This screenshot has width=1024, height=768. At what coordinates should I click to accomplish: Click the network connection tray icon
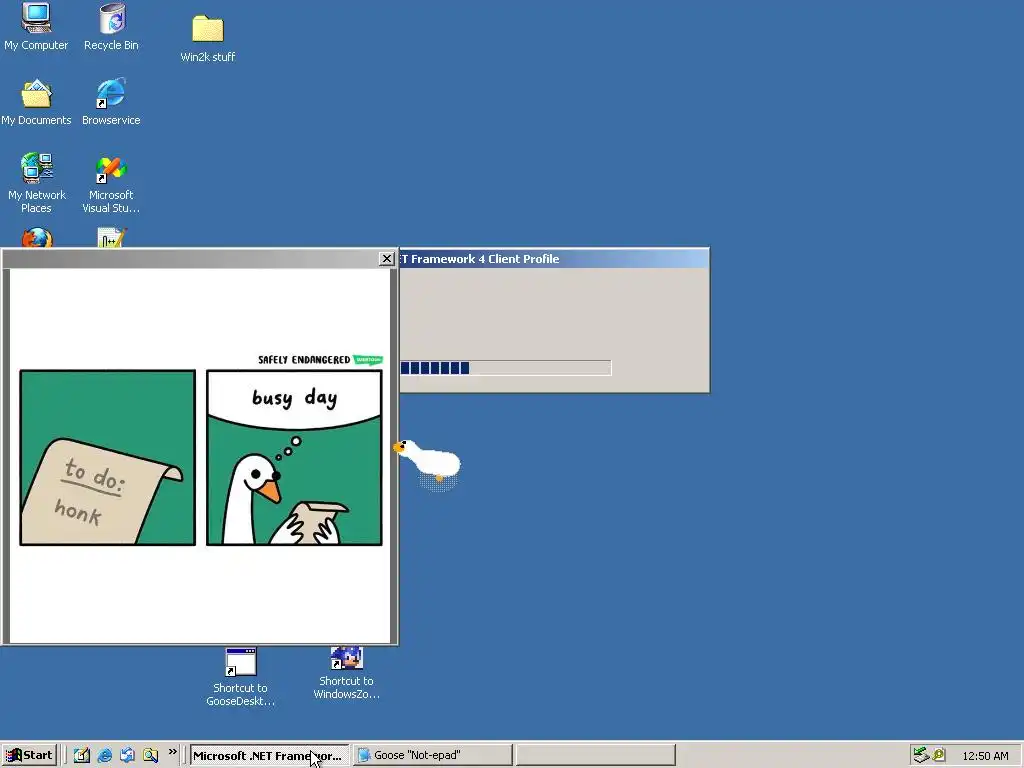(x=921, y=756)
